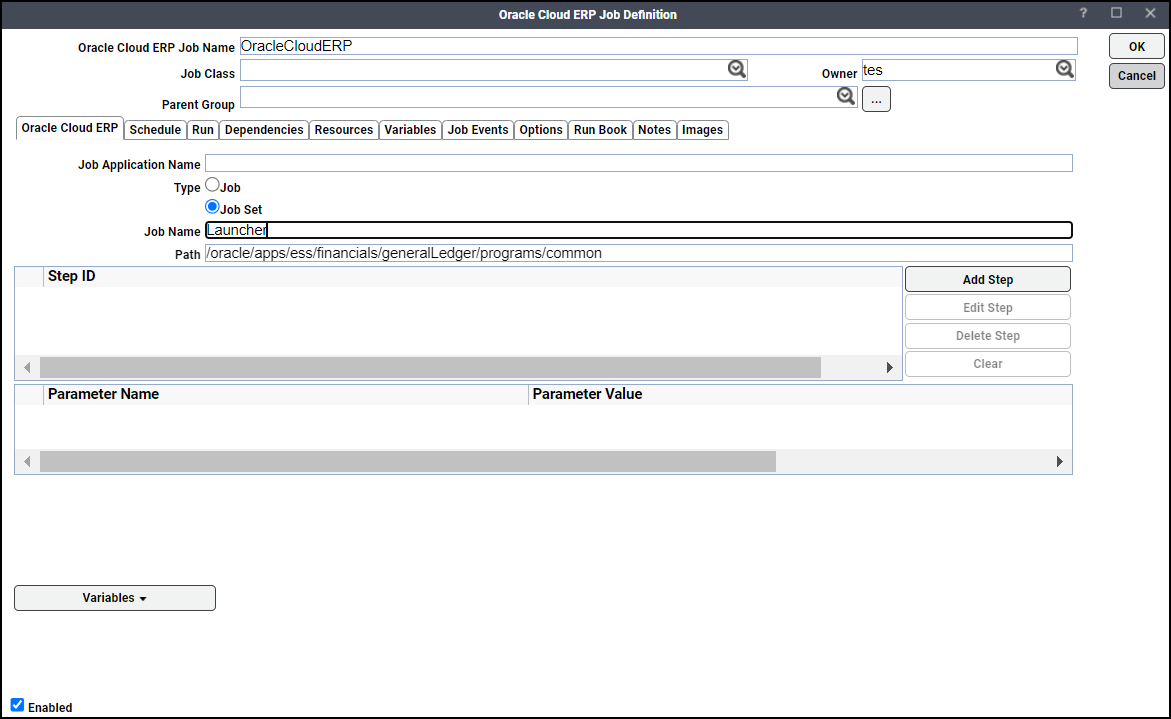Image resolution: width=1171 pixels, height=719 pixels.
Task: Expand the Variables dropdown button
Action: 115,598
